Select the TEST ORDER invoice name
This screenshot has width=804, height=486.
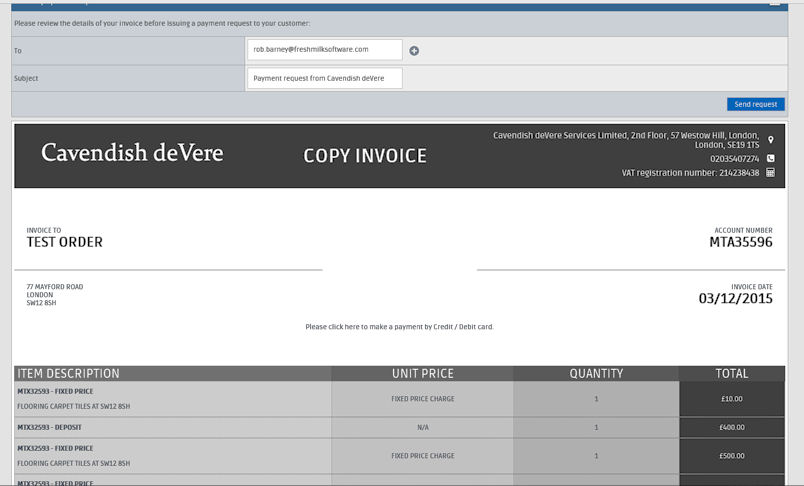click(65, 242)
